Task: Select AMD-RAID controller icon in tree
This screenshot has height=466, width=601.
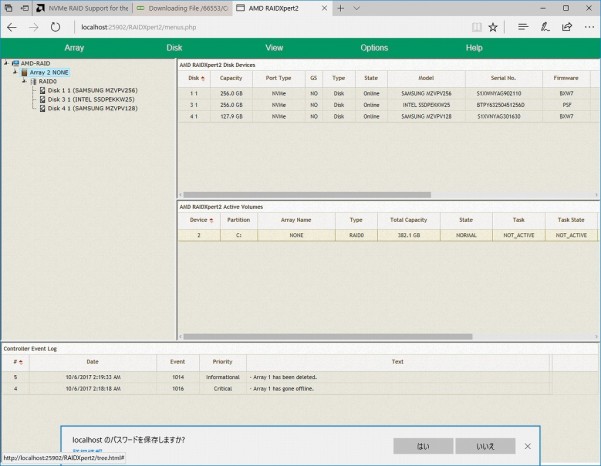Action: tap(15, 63)
